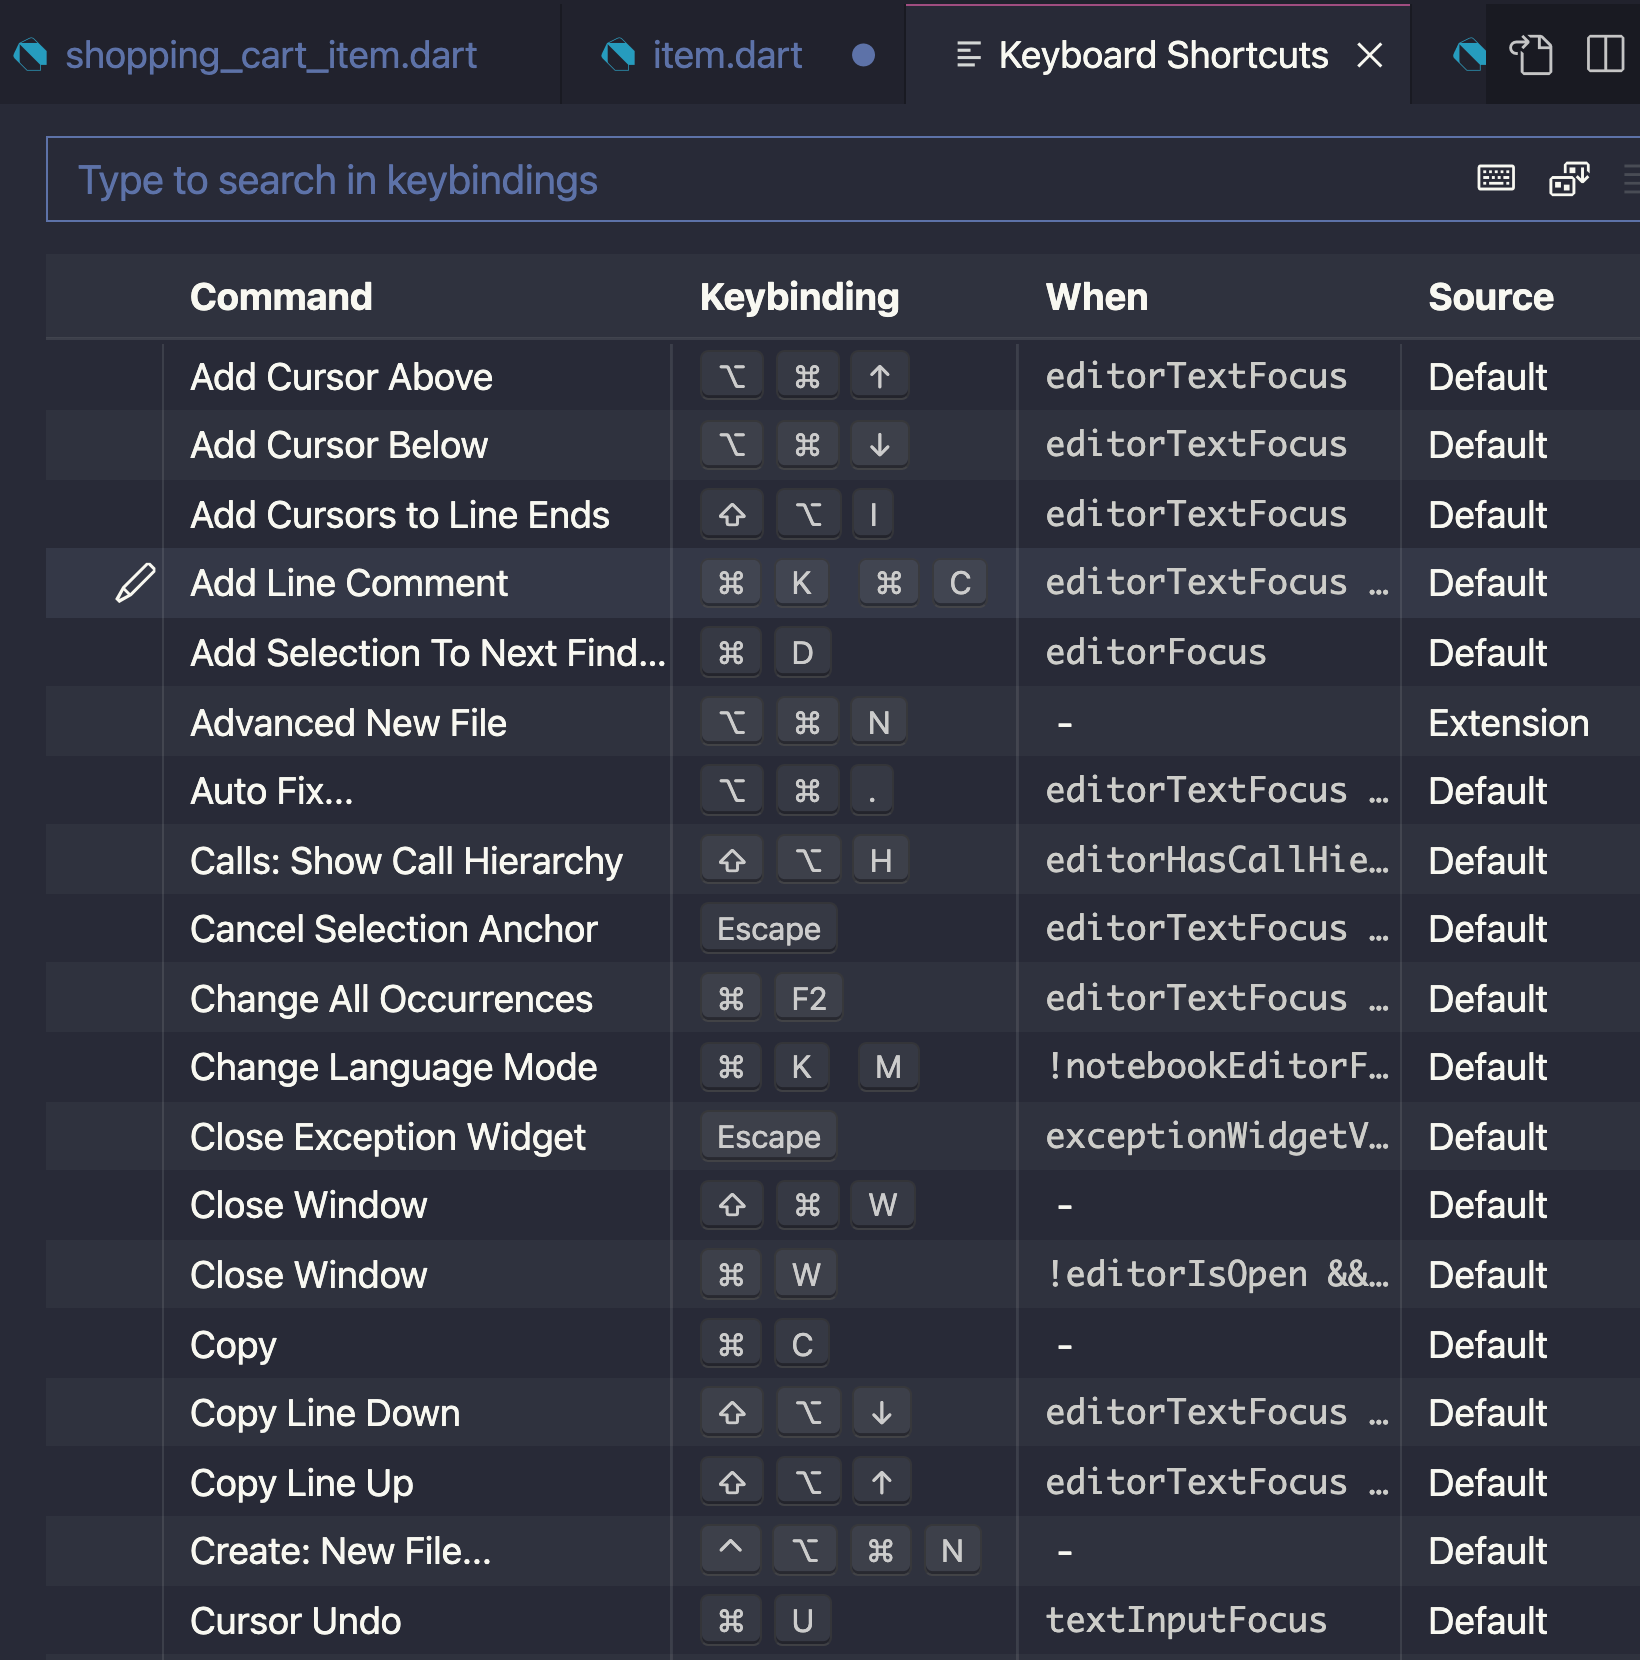The width and height of the screenshot is (1640, 1660).
Task: Click the Keybinding column header
Action: pyautogui.click(x=800, y=296)
